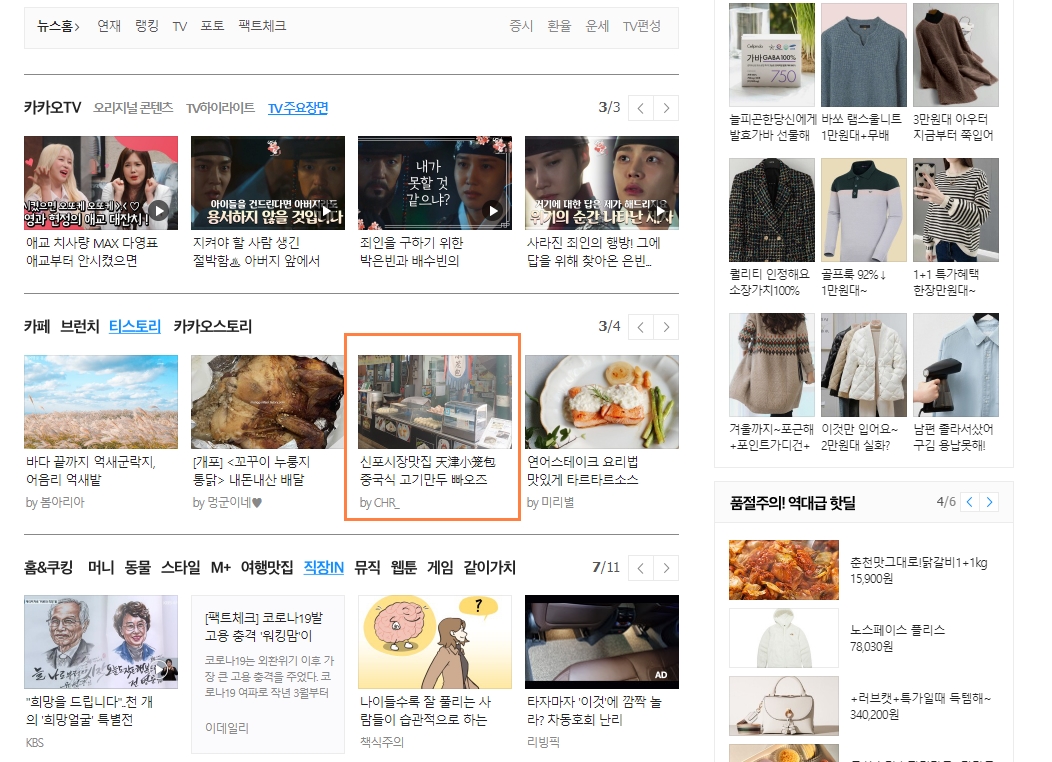
Task: Show previous page of 티스토리 section
Action: tap(641, 327)
